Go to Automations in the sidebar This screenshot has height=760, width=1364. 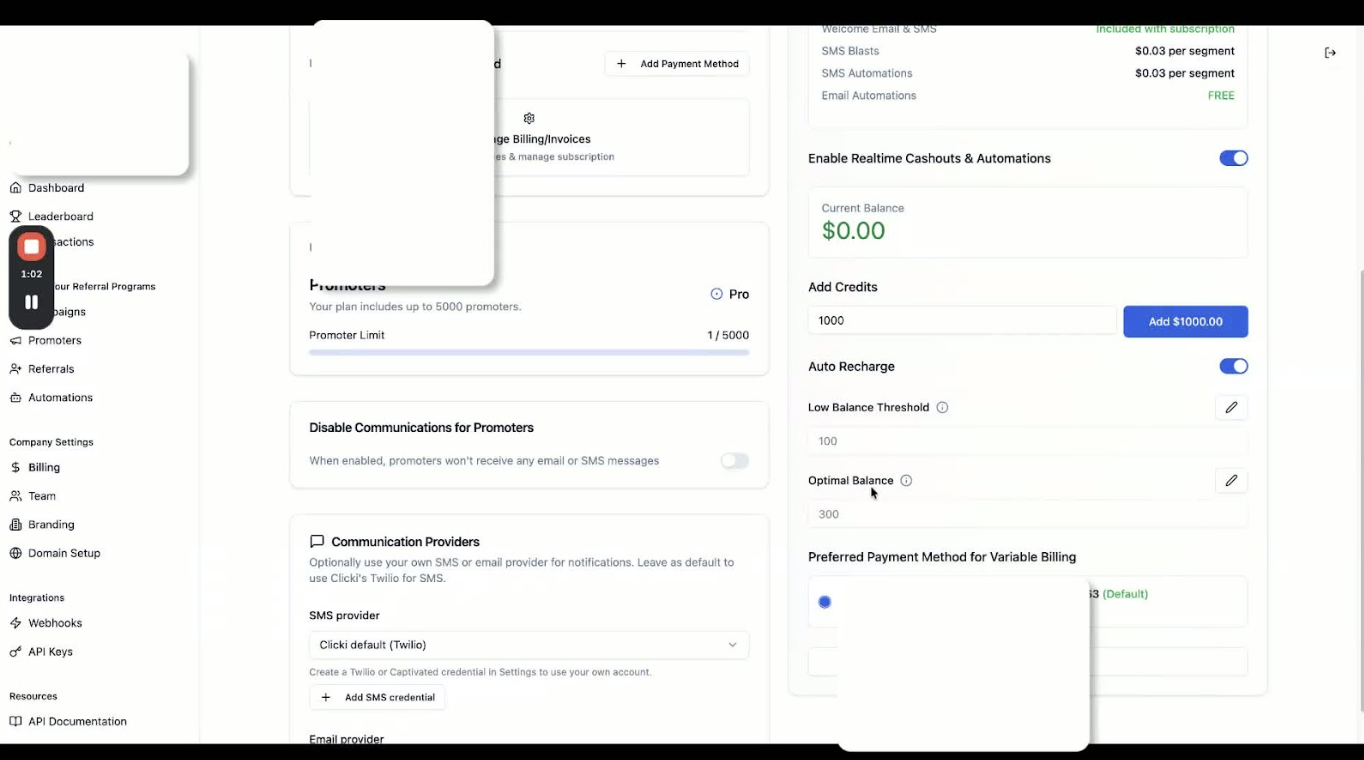(x=60, y=398)
